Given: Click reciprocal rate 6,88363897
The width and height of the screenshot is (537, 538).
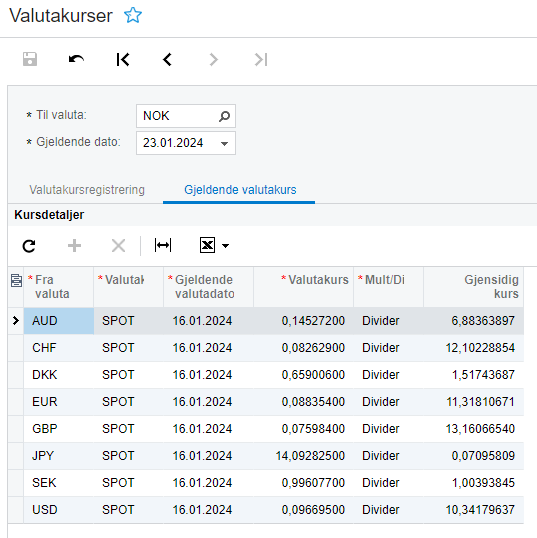Looking at the screenshot, I should click(483, 321).
